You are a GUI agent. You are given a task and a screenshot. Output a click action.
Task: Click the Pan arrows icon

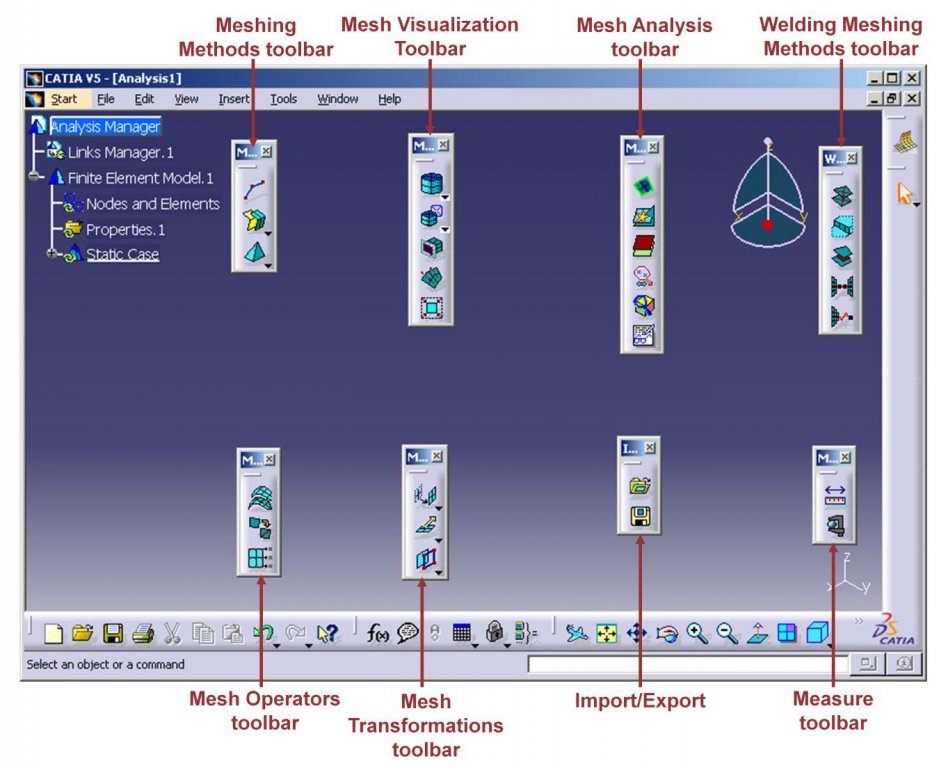637,633
